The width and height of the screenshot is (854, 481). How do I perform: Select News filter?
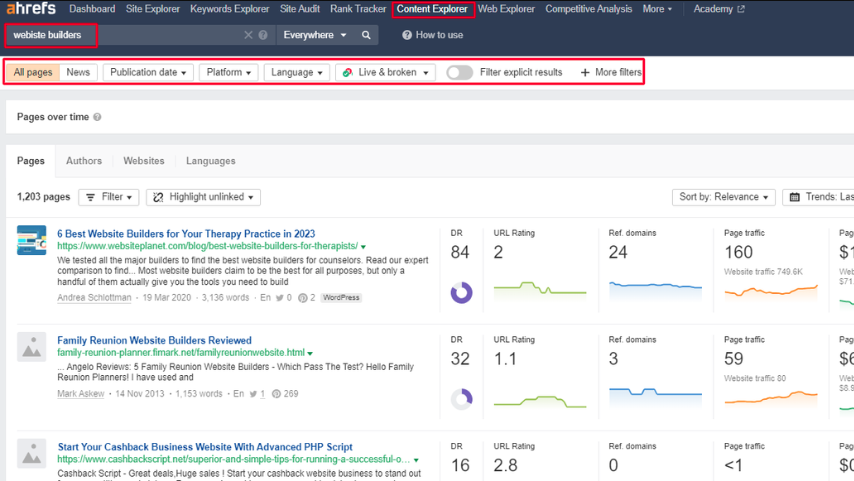coord(78,72)
